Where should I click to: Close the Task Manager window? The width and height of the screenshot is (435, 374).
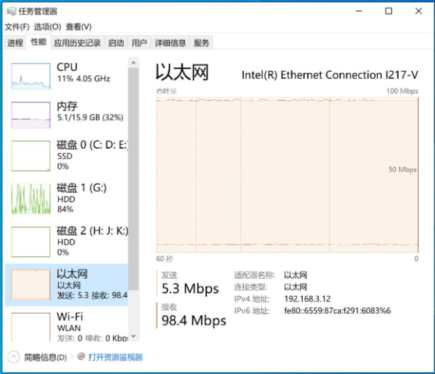click(419, 11)
